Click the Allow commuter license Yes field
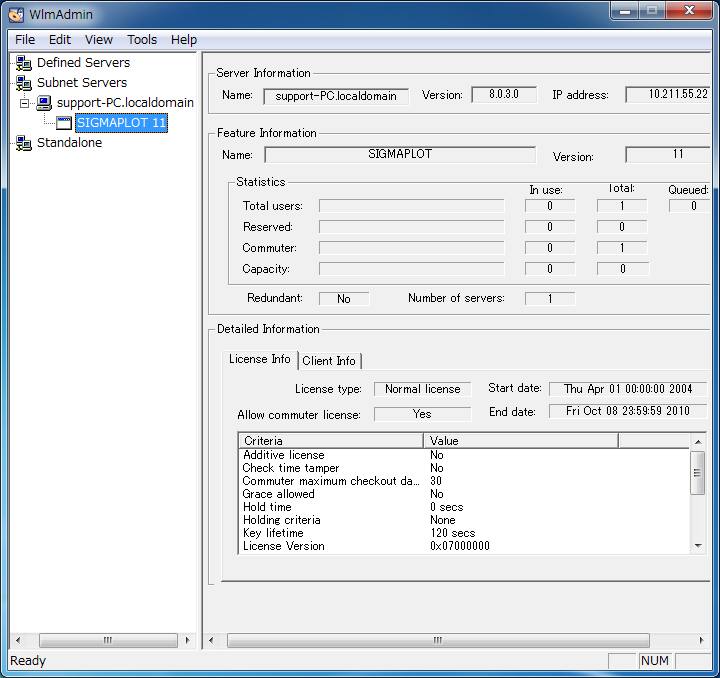This screenshot has height=678, width=720. tap(422, 414)
